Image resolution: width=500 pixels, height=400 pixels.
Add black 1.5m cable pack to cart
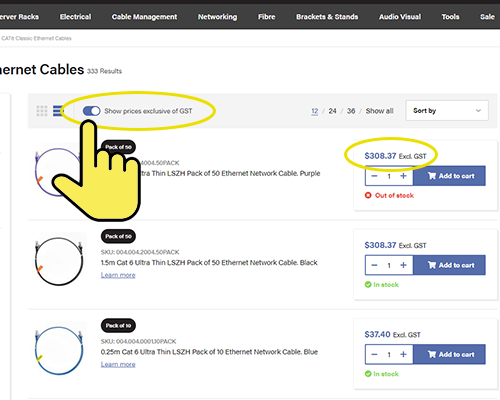pyautogui.click(x=449, y=265)
